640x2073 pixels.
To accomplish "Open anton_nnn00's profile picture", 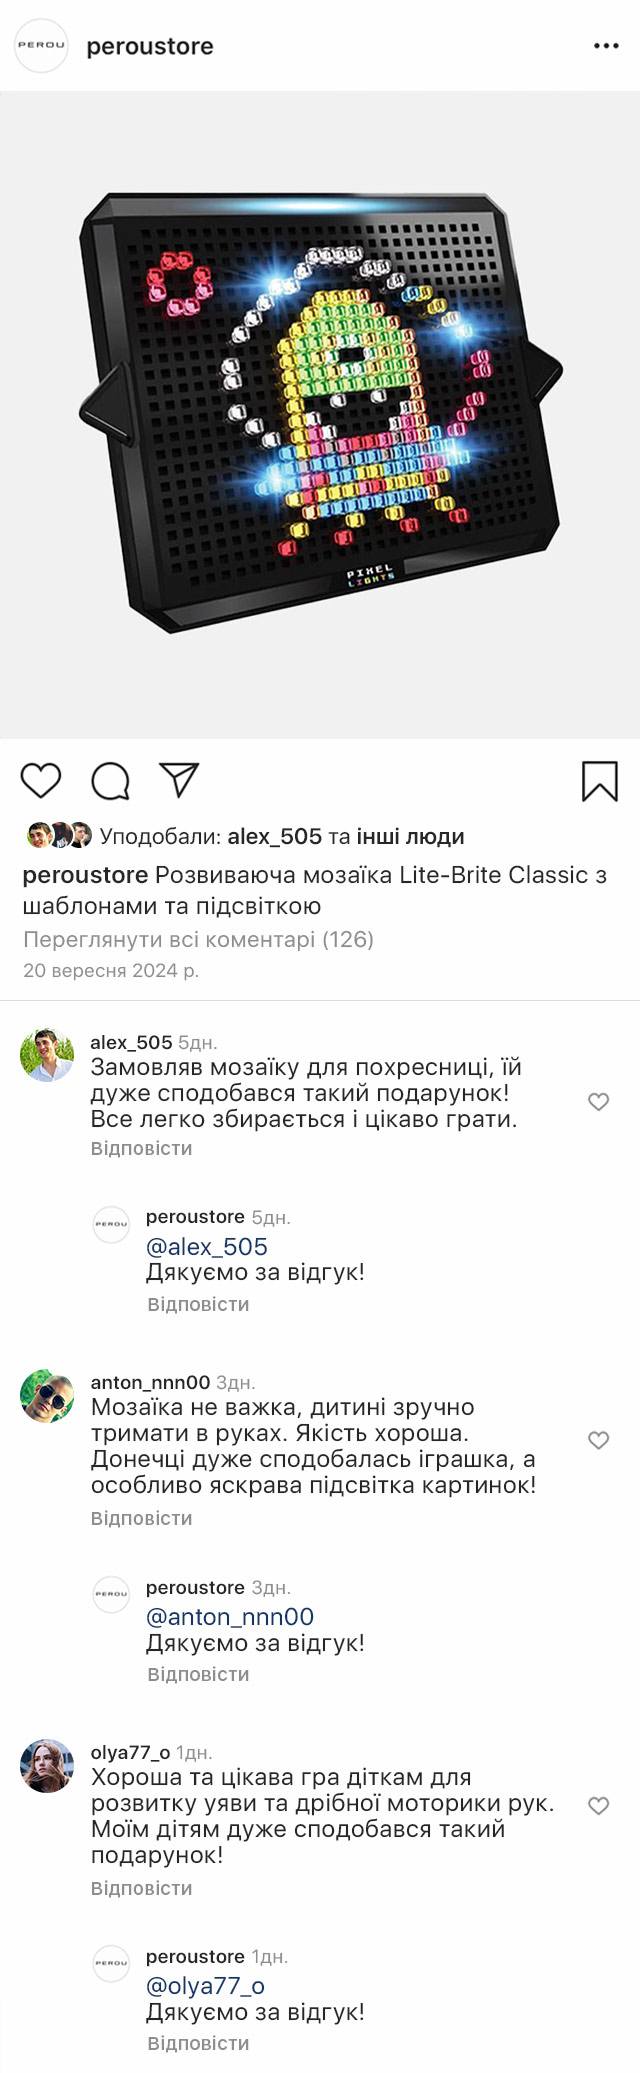I will point(47,1396).
